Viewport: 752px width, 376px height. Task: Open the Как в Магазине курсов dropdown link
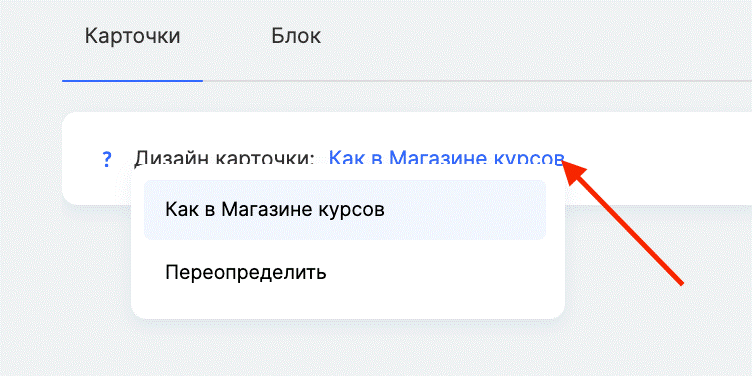(x=446, y=158)
